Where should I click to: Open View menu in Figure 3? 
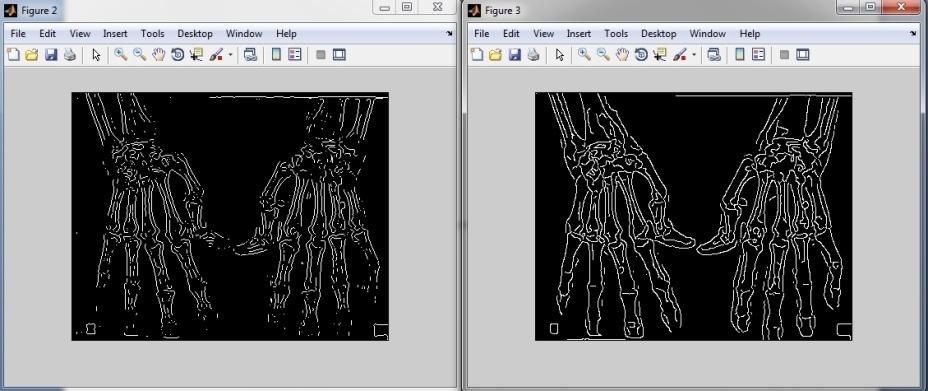(543, 34)
